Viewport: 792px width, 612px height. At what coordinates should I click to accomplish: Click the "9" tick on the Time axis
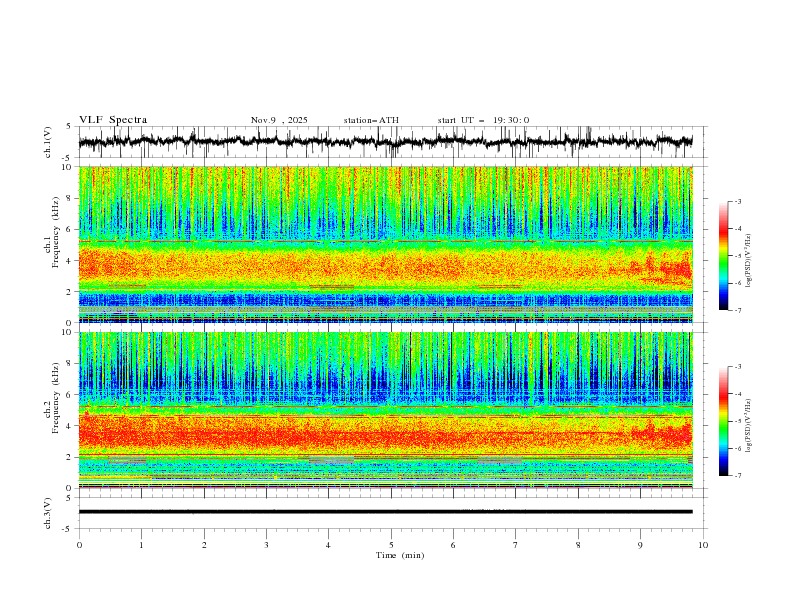pyautogui.click(x=640, y=545)
